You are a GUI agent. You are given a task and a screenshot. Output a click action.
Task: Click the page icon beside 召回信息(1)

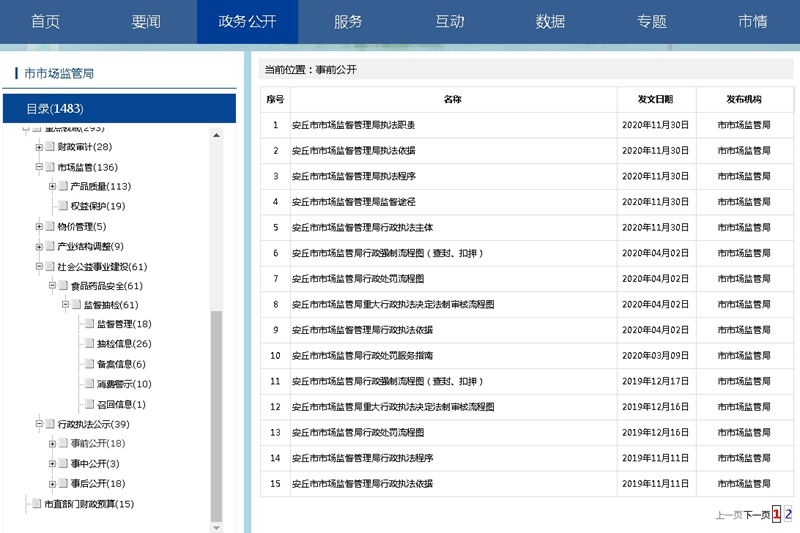[x=89, y=404]
